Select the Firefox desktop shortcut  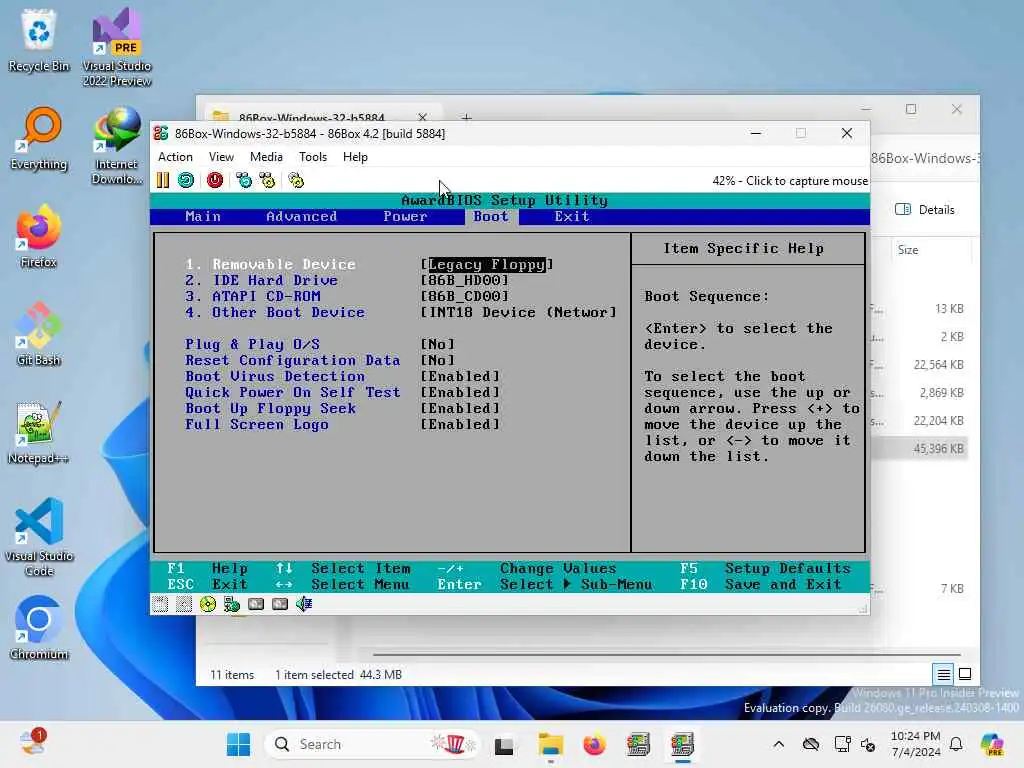pyautogui.click(x=39, y=236)
